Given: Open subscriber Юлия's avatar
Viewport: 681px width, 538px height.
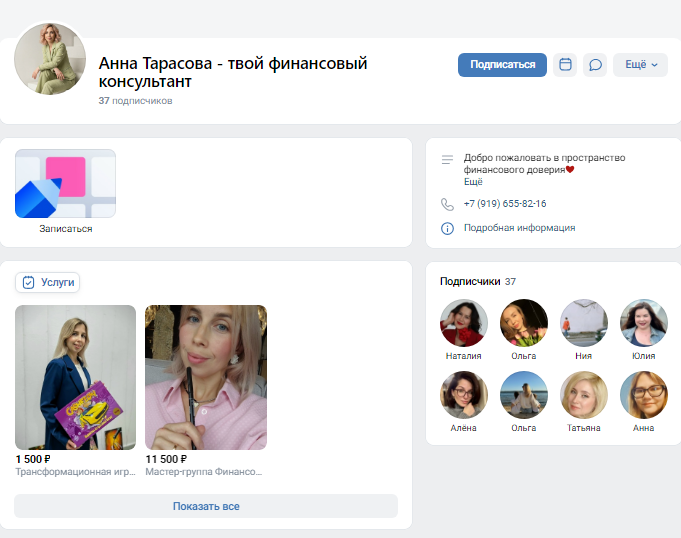Looking at the screenshot, I should 643,323.
